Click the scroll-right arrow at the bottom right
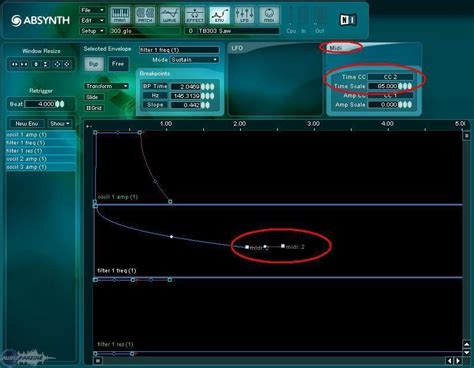 point(458,361)
